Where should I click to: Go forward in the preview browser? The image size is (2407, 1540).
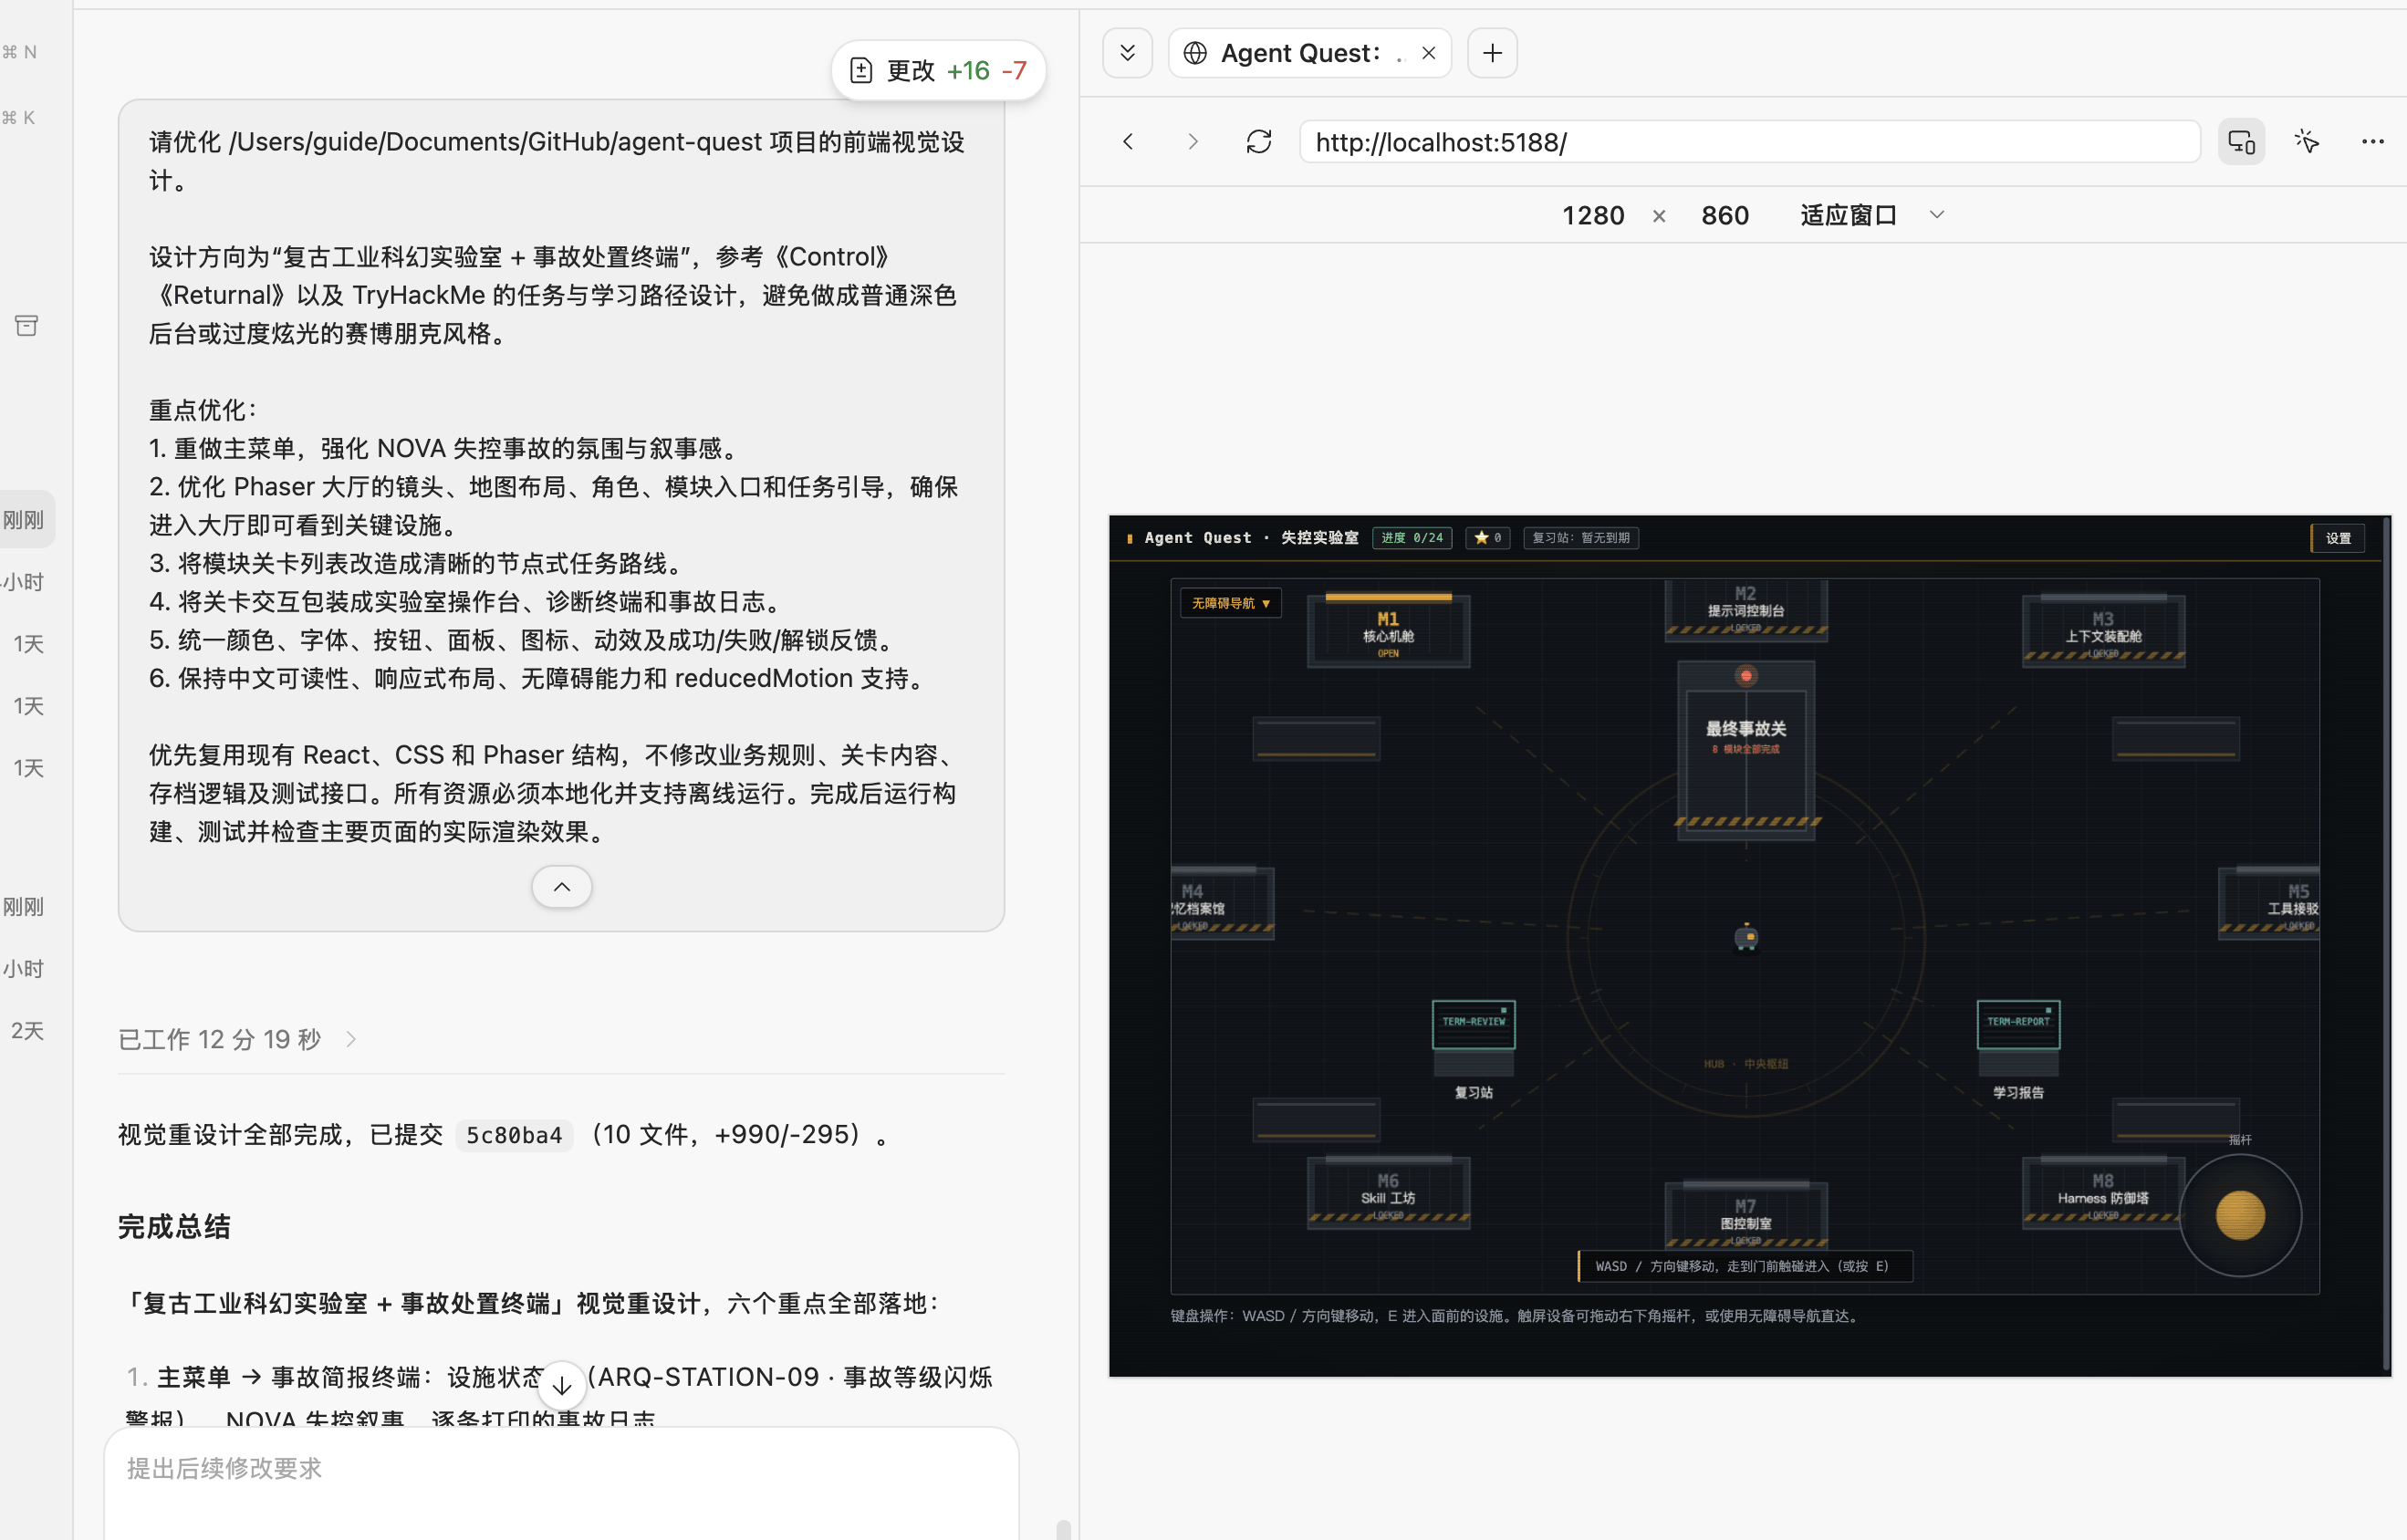(1192, 142)
